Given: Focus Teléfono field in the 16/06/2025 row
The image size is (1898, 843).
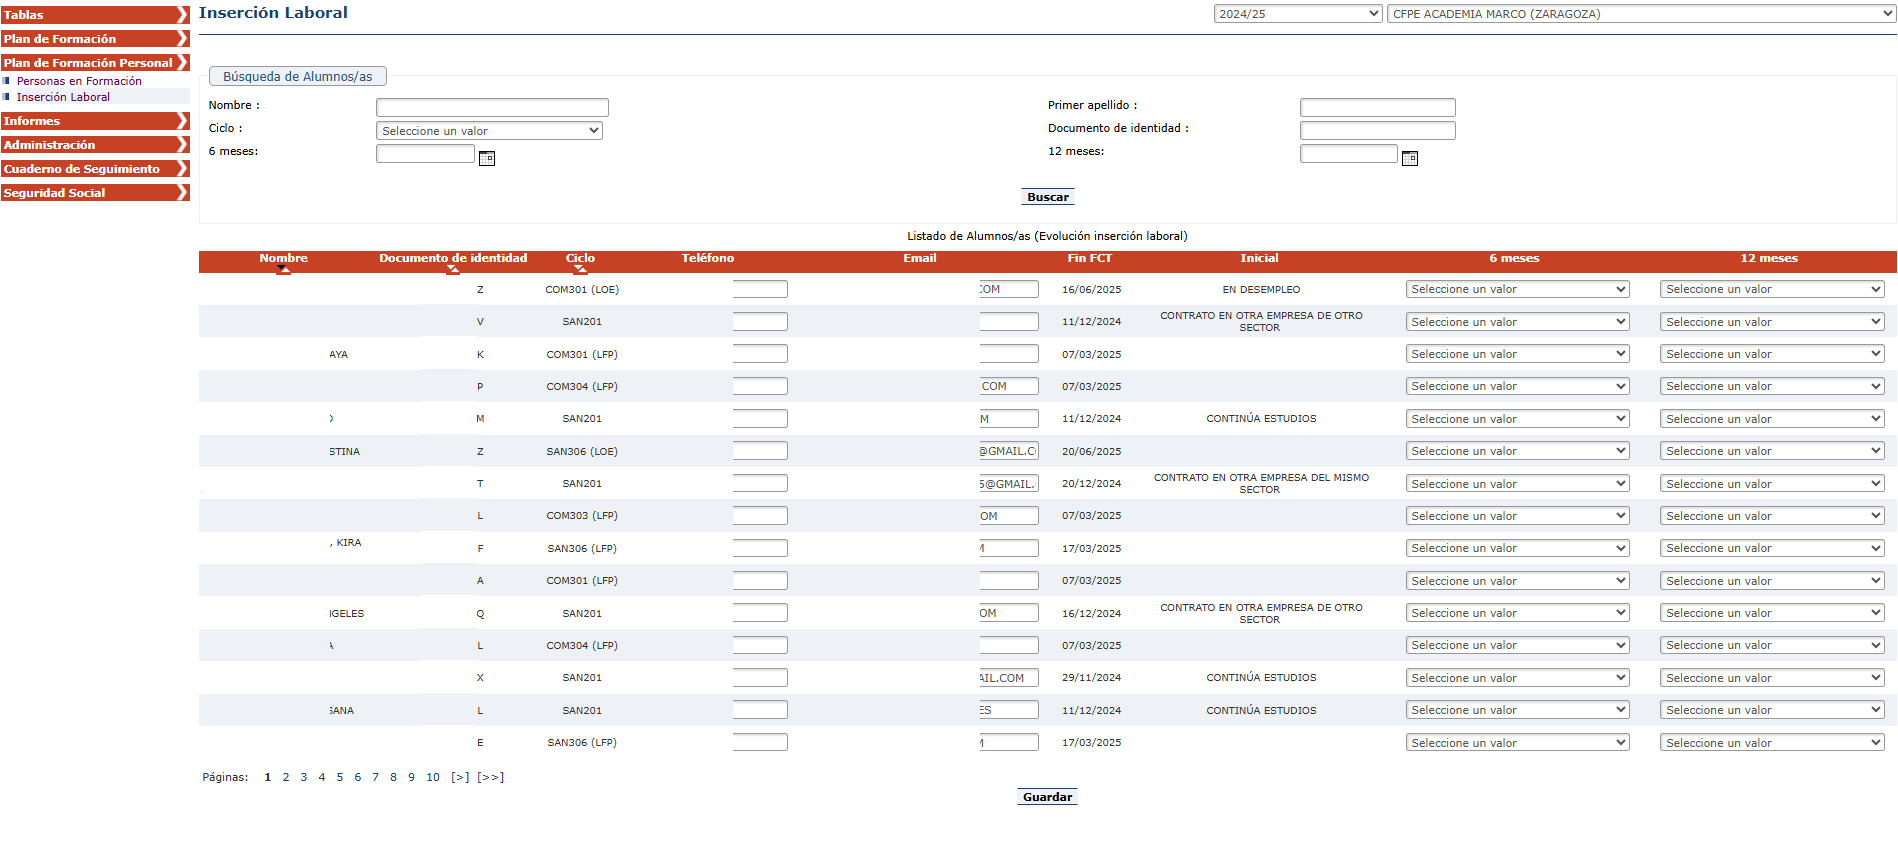Looking at the screenshot, I should click(x=760, y=289).
